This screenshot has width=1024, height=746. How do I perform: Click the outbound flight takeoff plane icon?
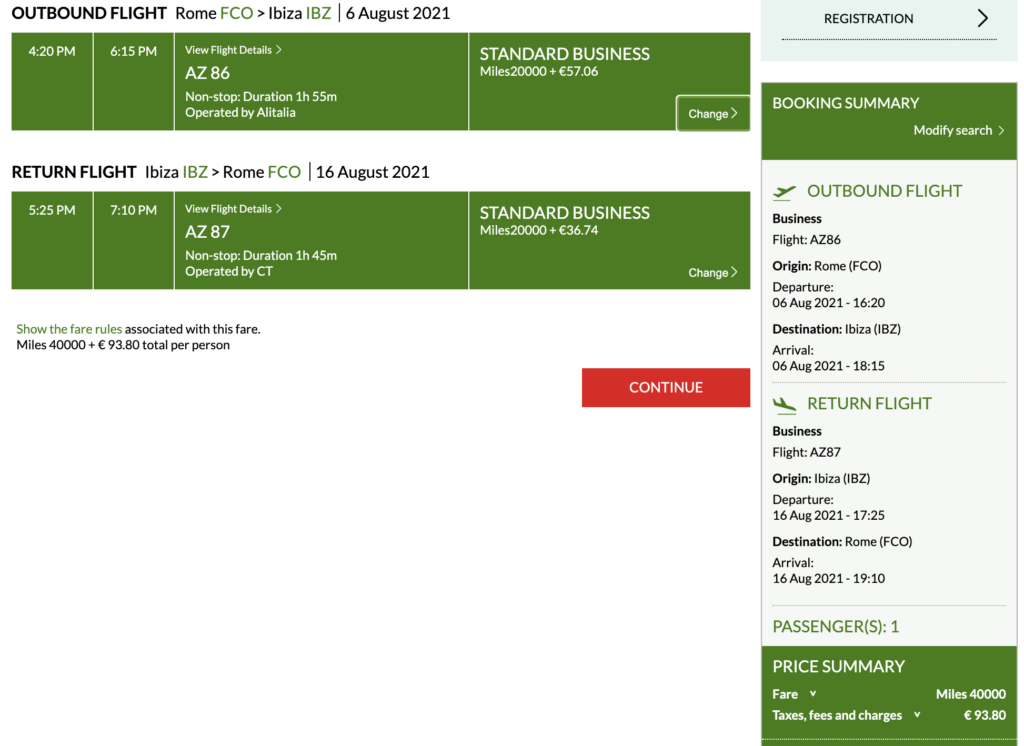pos(785,192)
